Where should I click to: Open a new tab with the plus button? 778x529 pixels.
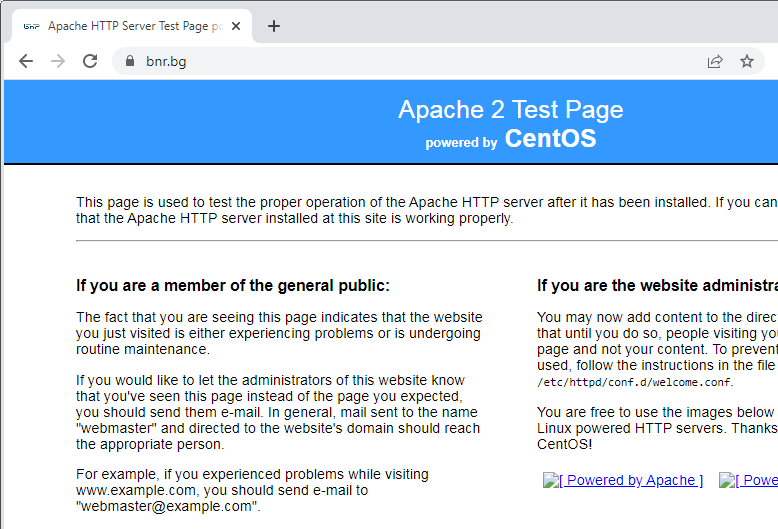click(274, 26)
